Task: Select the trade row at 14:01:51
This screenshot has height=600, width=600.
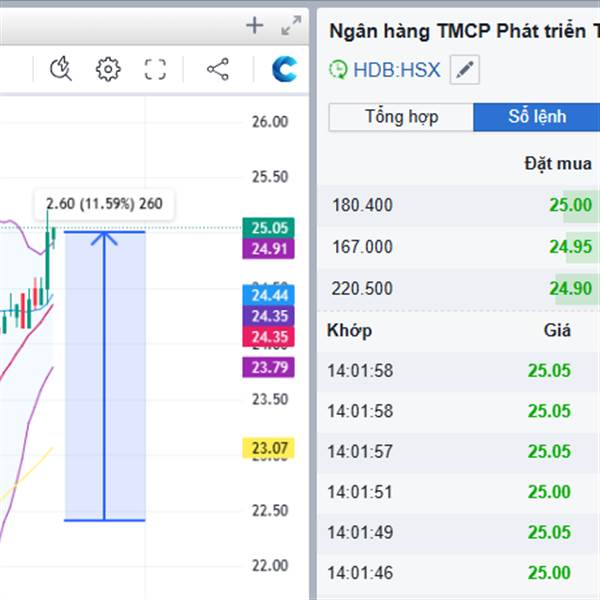Action: [458, 492]
